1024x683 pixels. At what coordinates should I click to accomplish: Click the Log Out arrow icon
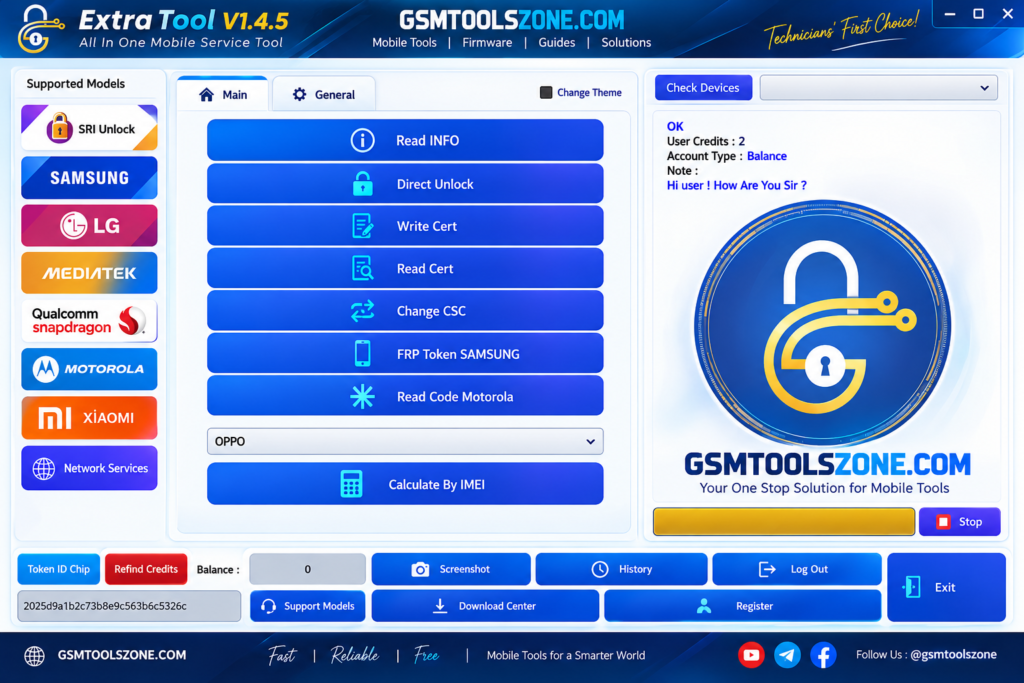tap(767, 569)
